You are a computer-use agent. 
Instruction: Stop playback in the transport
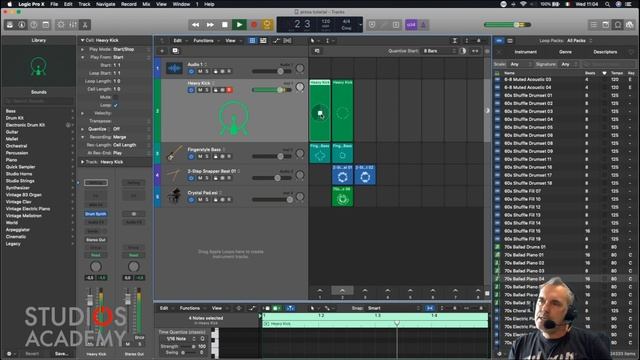224,25
